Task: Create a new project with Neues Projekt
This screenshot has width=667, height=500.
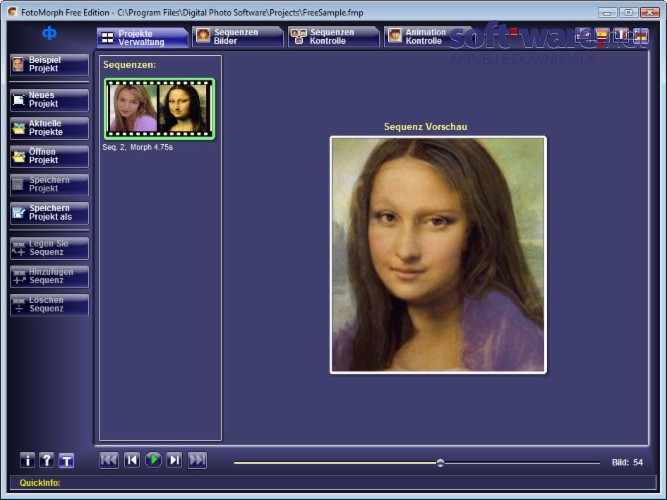Action: tap(49, 100)
